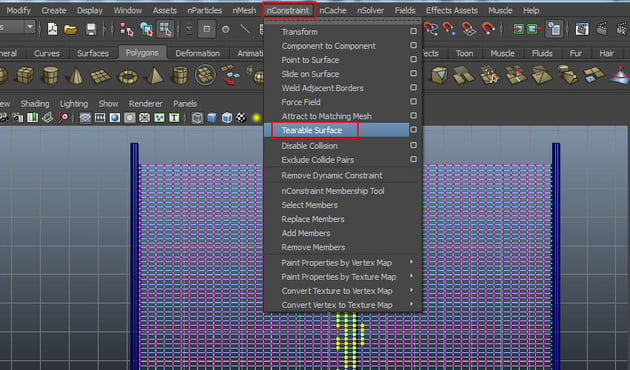Create a polygon cylinder from shelf
630x370 pixels.
pos(51,76)
